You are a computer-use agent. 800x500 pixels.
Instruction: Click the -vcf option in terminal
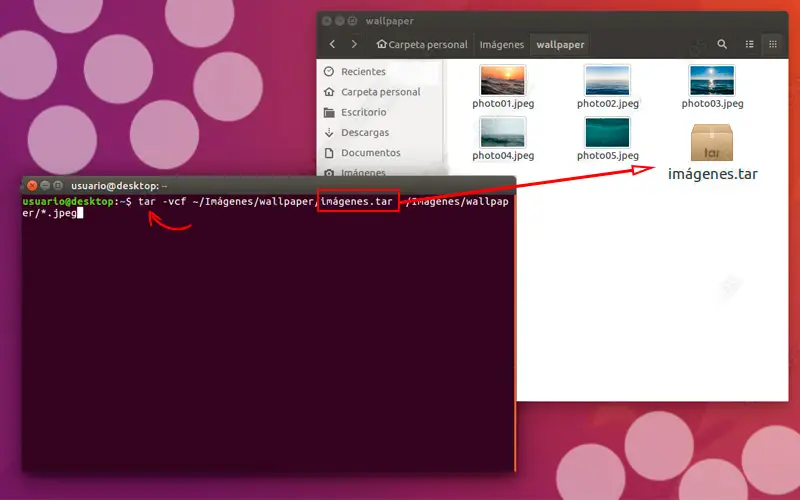pyautogui.click(x=174, y=202)
